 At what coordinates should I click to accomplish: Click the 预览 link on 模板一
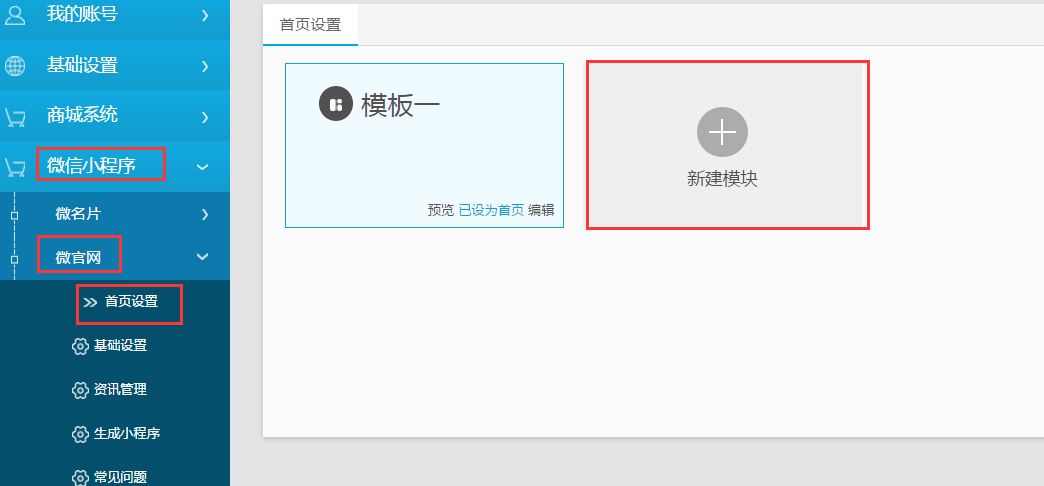click(441, 210)
